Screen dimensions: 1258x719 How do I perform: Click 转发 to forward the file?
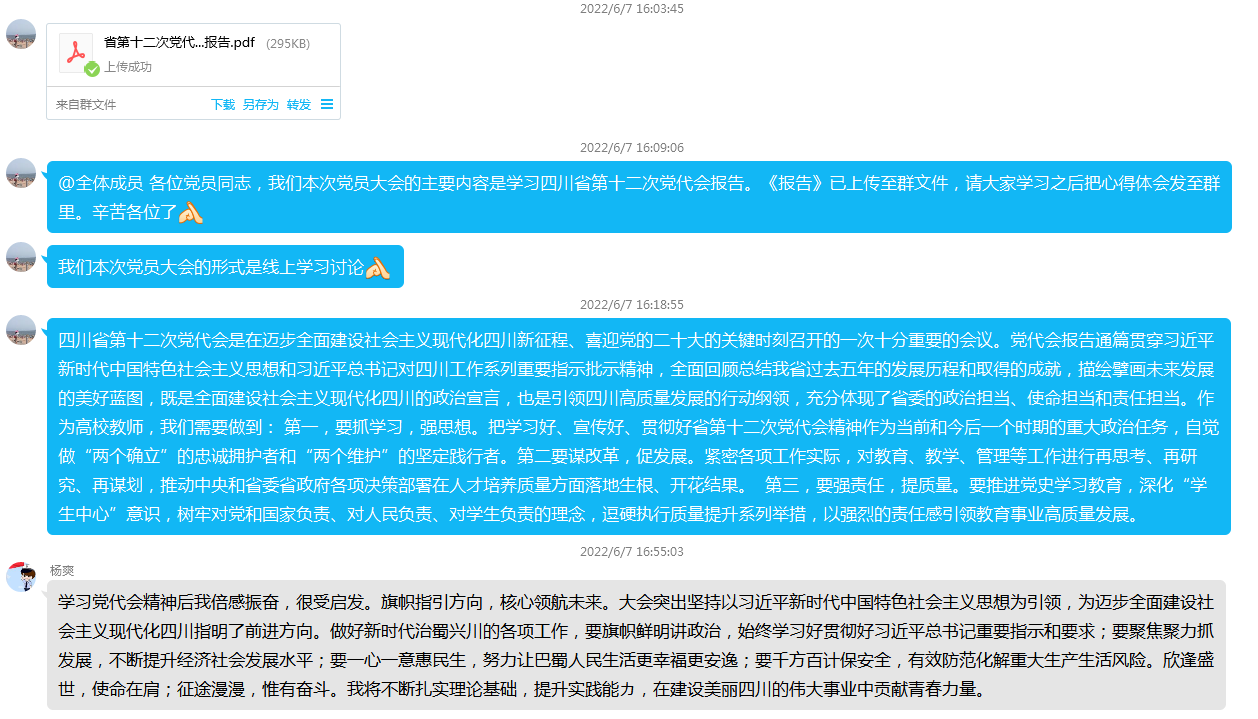pos(299,105)
